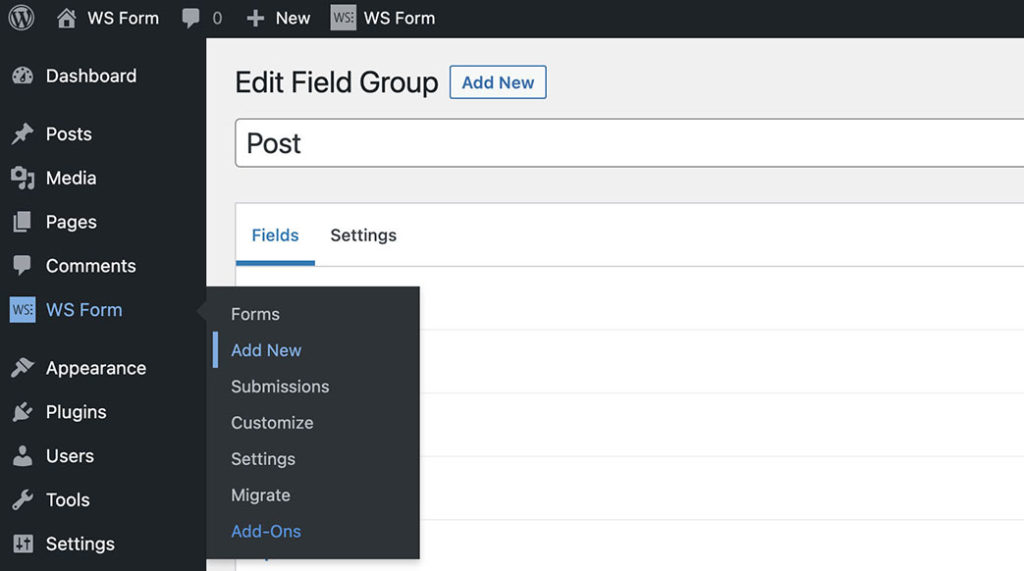Click Add New button beside Edit Field Group
Image resolution: width=1024 pixels, height=571 pixels.
pos(498,82)
